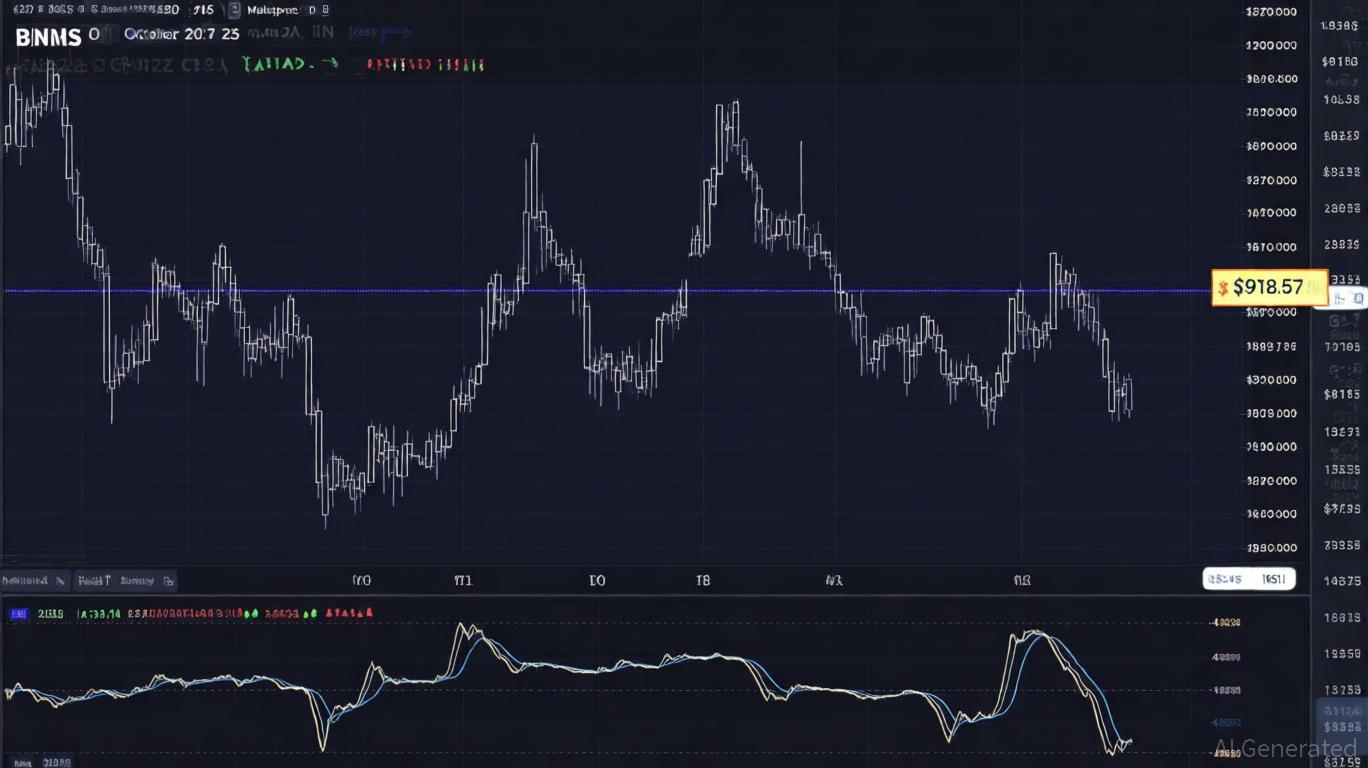
Task: Click the circle next to the BNMS symbol
Action: 94,35
